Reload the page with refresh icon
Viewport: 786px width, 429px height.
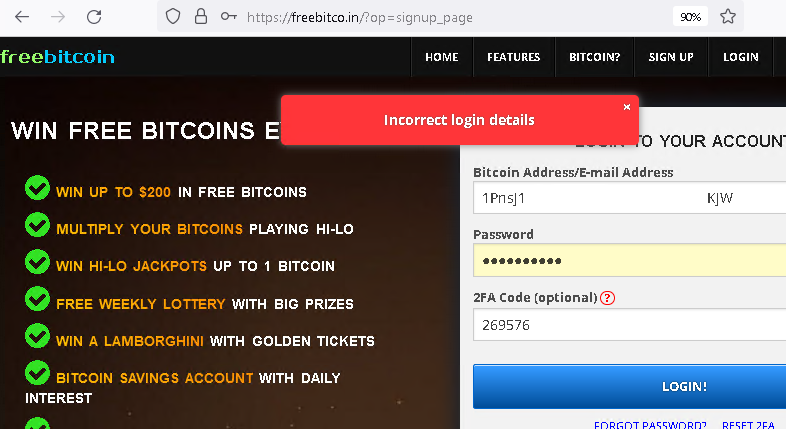94,17
